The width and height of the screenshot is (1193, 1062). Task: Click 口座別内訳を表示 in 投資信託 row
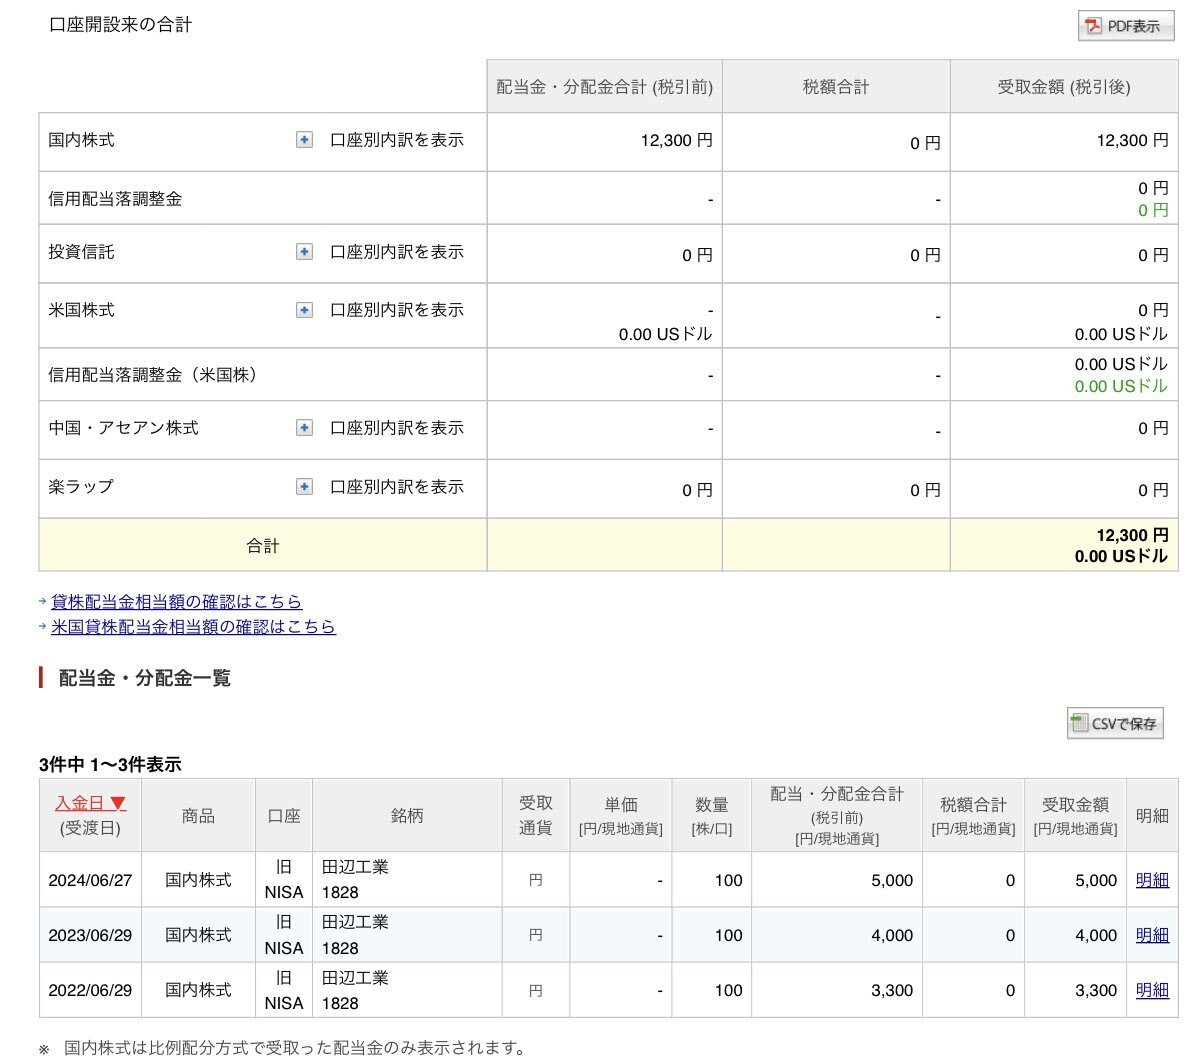click(x=396, y=252)
